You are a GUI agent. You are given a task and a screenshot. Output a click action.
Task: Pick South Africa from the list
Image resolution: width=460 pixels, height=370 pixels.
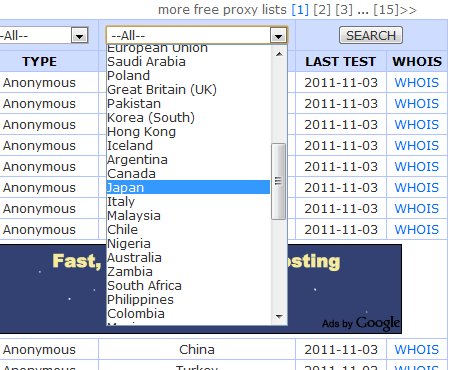pyautogui.click(x=188, y=286)
